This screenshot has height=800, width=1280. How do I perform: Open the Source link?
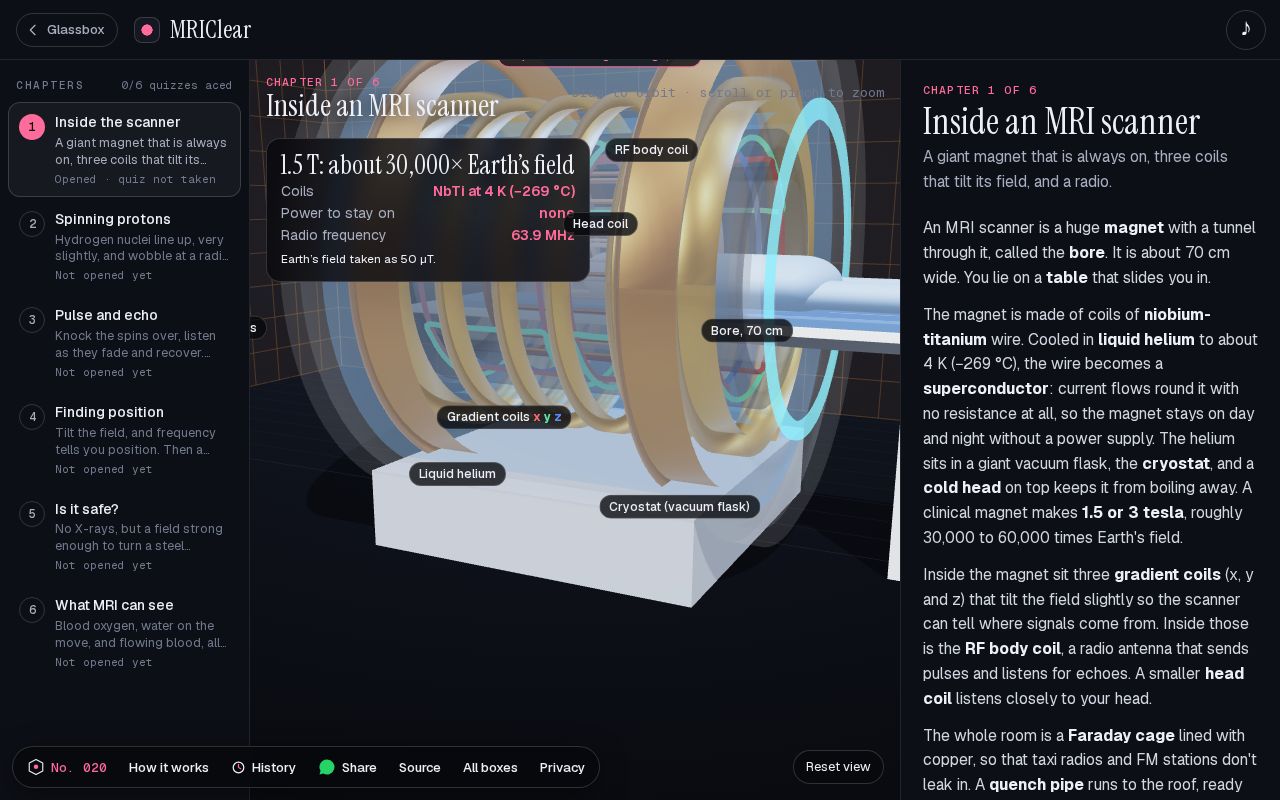click(x=420, y=767)
